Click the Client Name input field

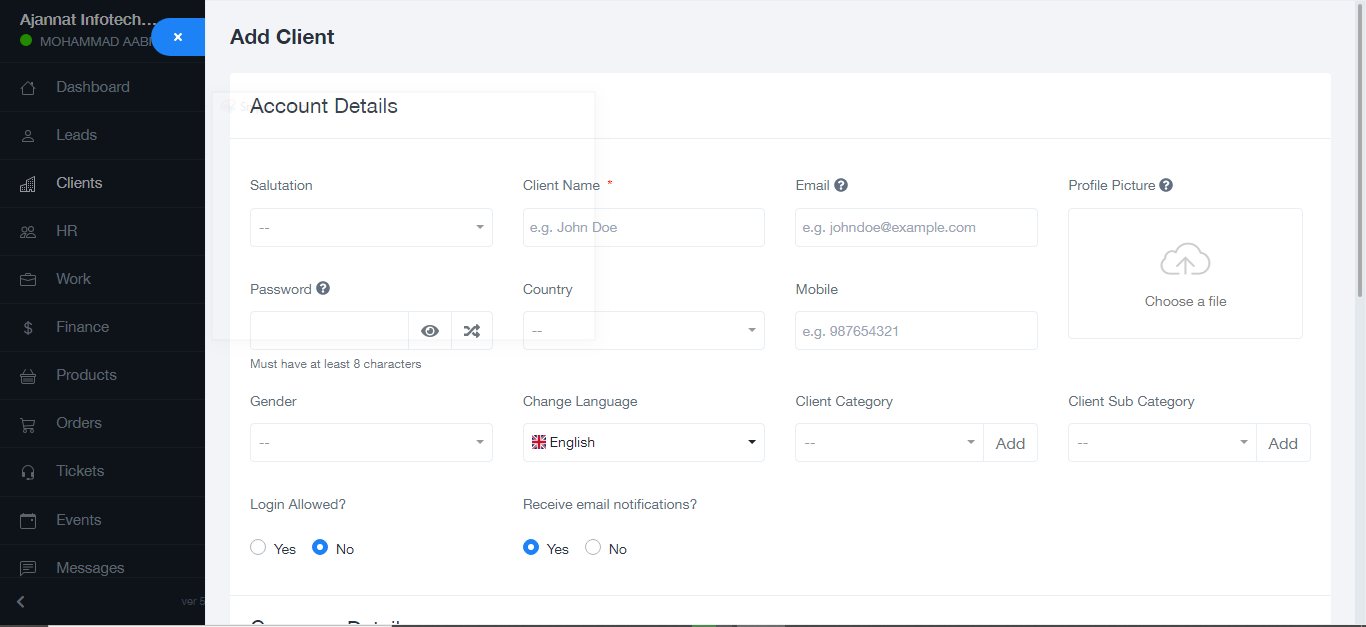(643, 228)
